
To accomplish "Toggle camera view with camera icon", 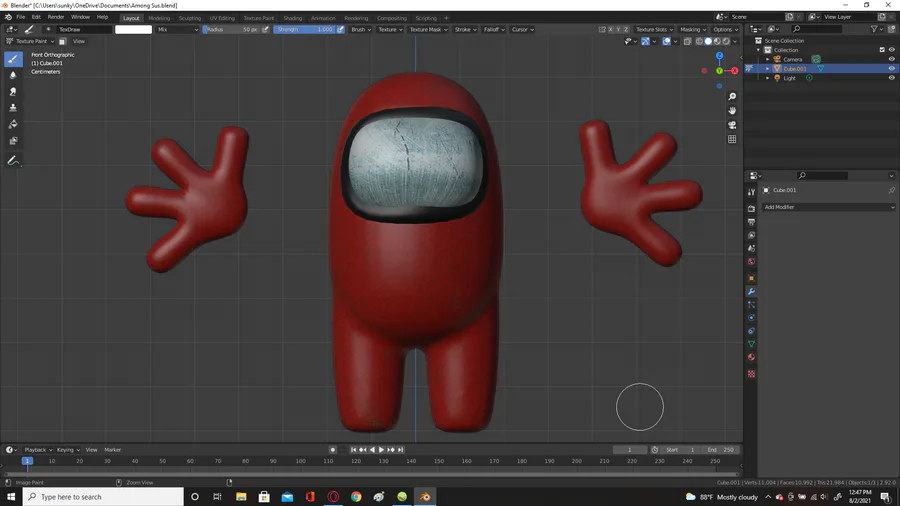I will click(732, 125).
